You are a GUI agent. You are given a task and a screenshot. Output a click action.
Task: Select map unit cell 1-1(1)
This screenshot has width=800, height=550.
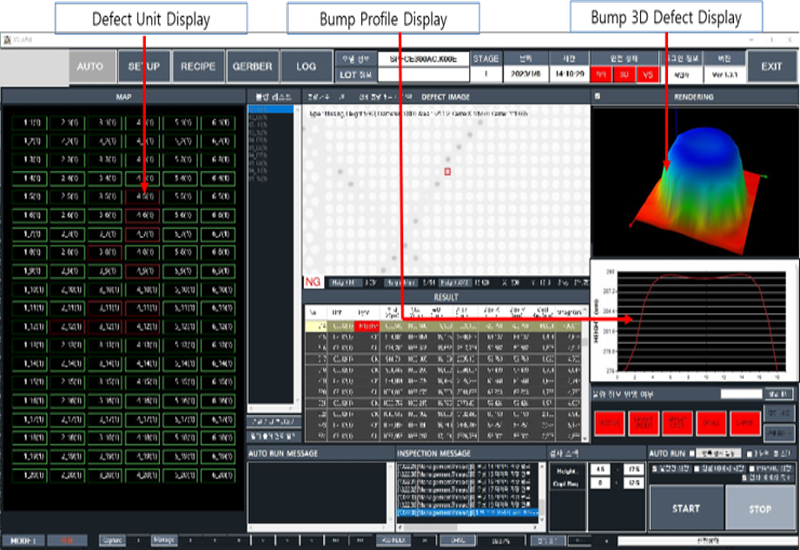[33, 123]
